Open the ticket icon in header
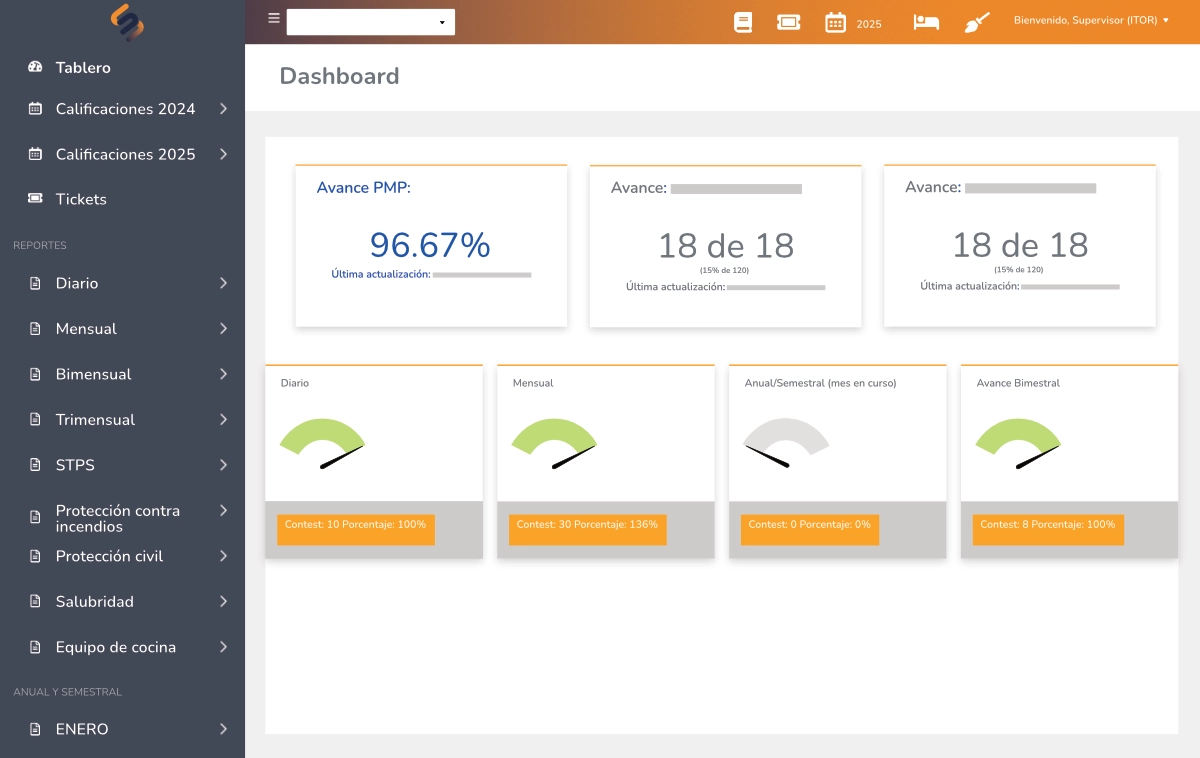The height and width of the screenshot is (758, 1200). click(x=788, y=22)
